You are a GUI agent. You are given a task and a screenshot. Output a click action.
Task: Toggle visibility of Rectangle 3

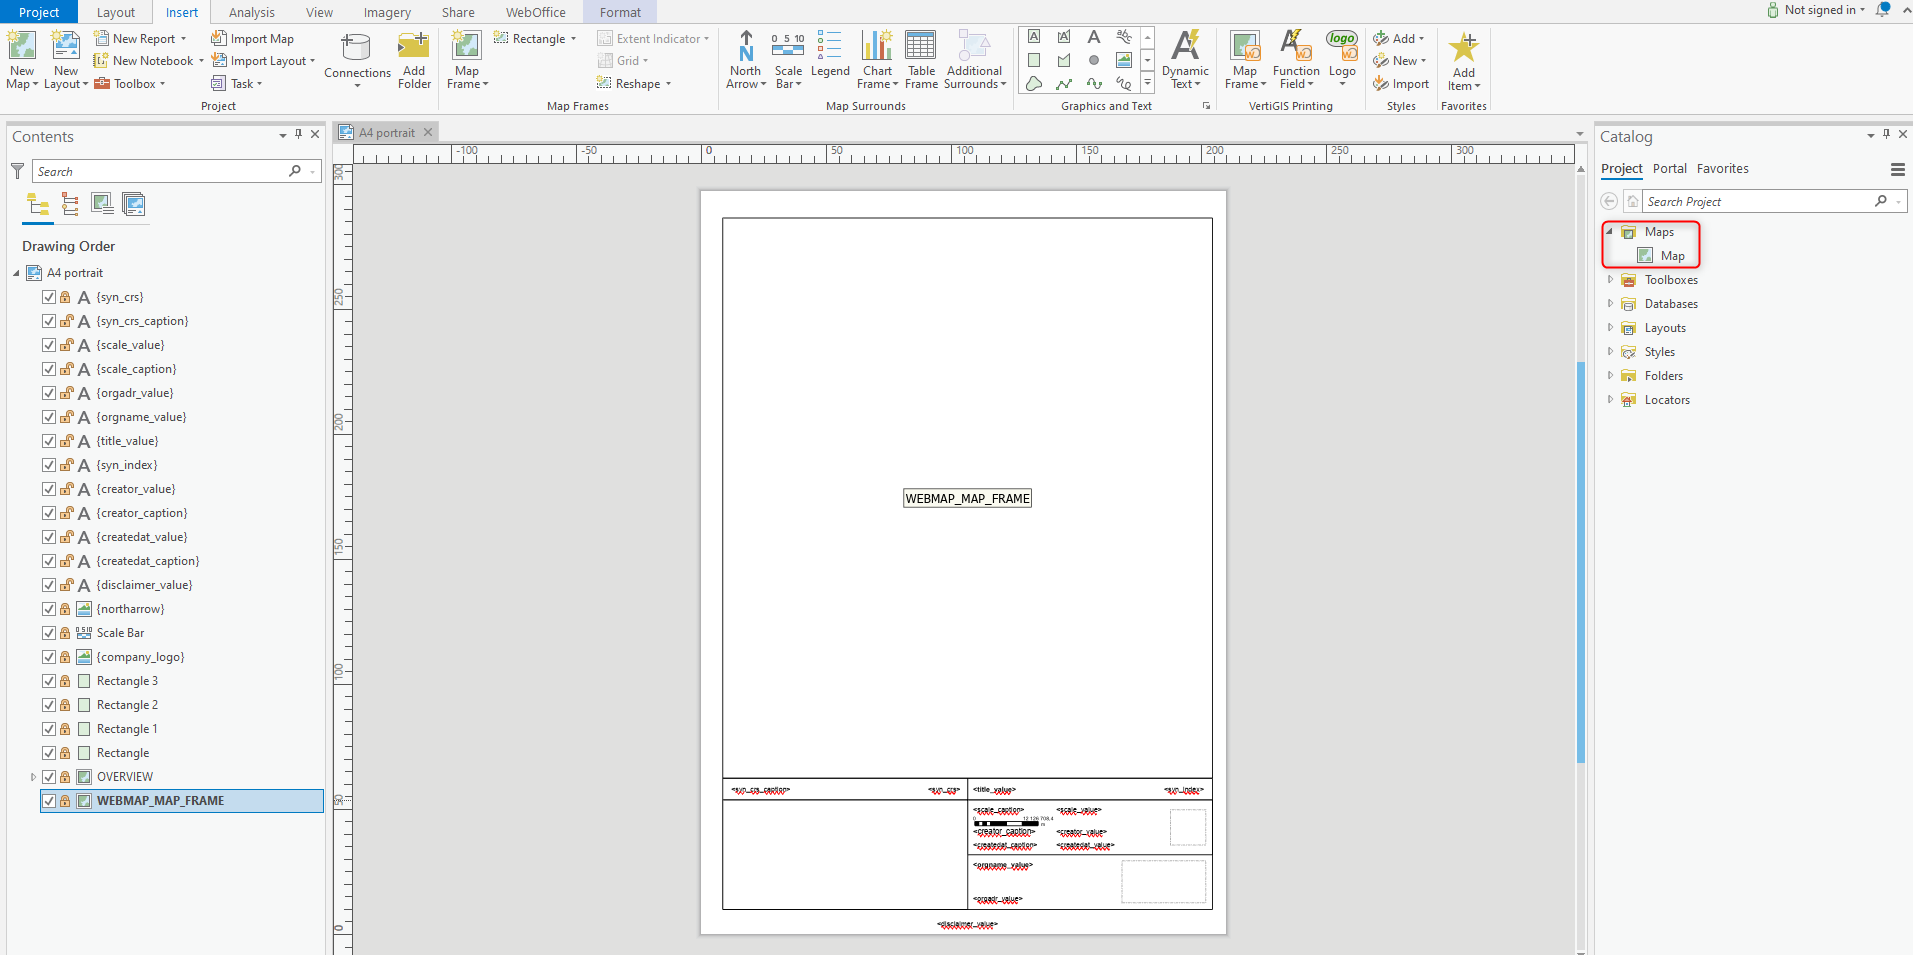[49, 681]
